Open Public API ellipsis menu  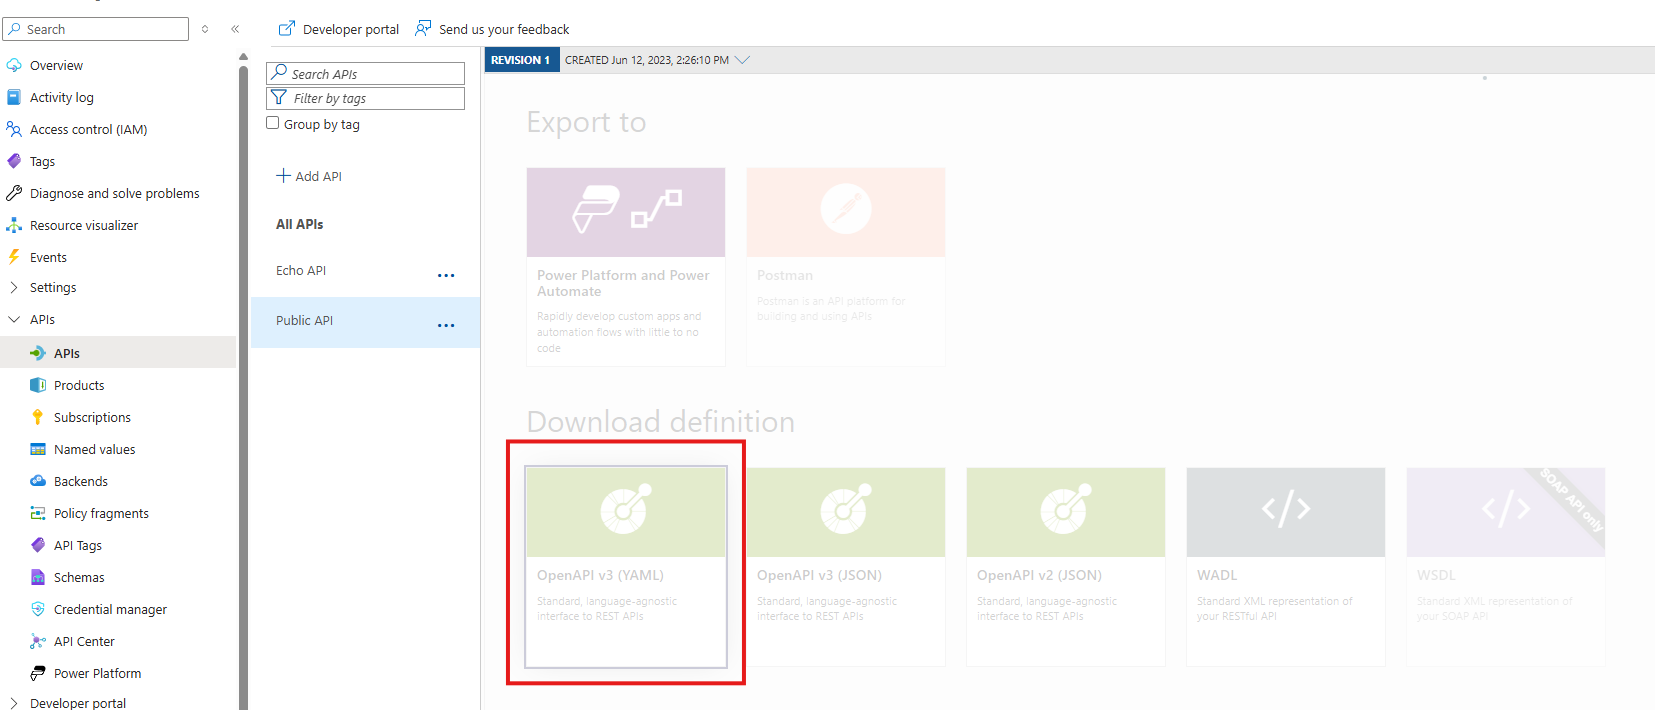446,325
